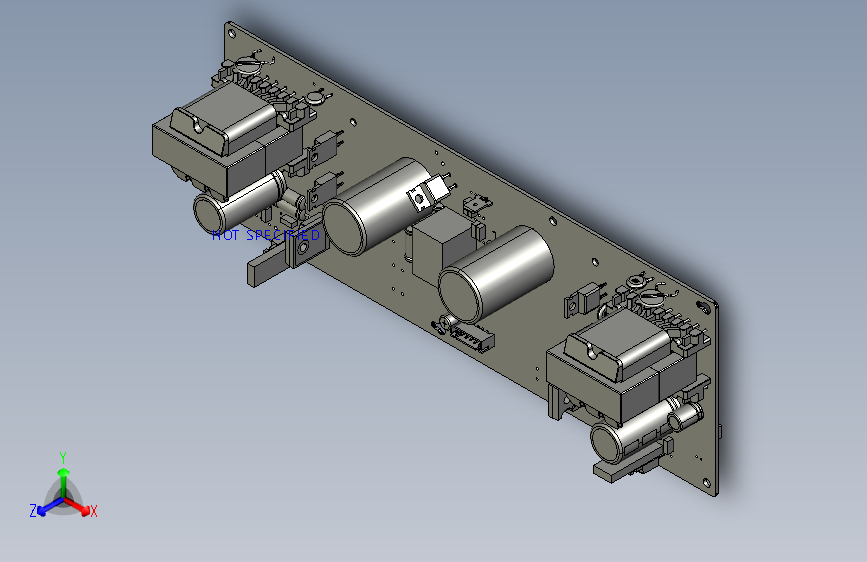Select the five-pin connector header near board bottom
The height and width of the screenshot is (562, 867).
[472, 337]
